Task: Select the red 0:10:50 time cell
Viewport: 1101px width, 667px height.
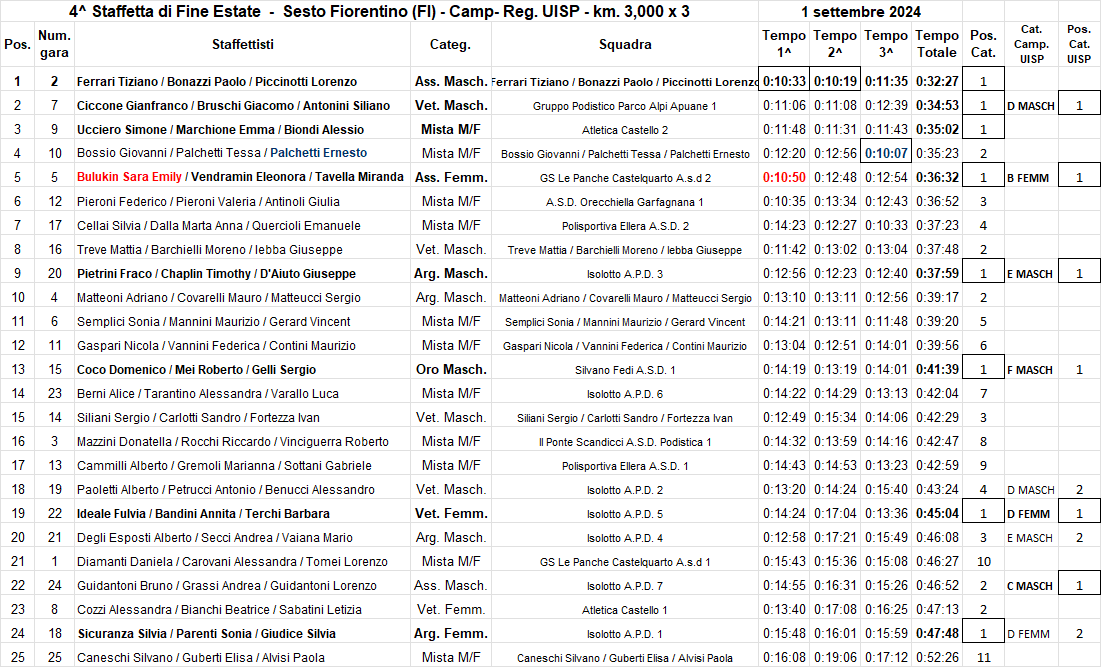Action: [x=783, y=177]
